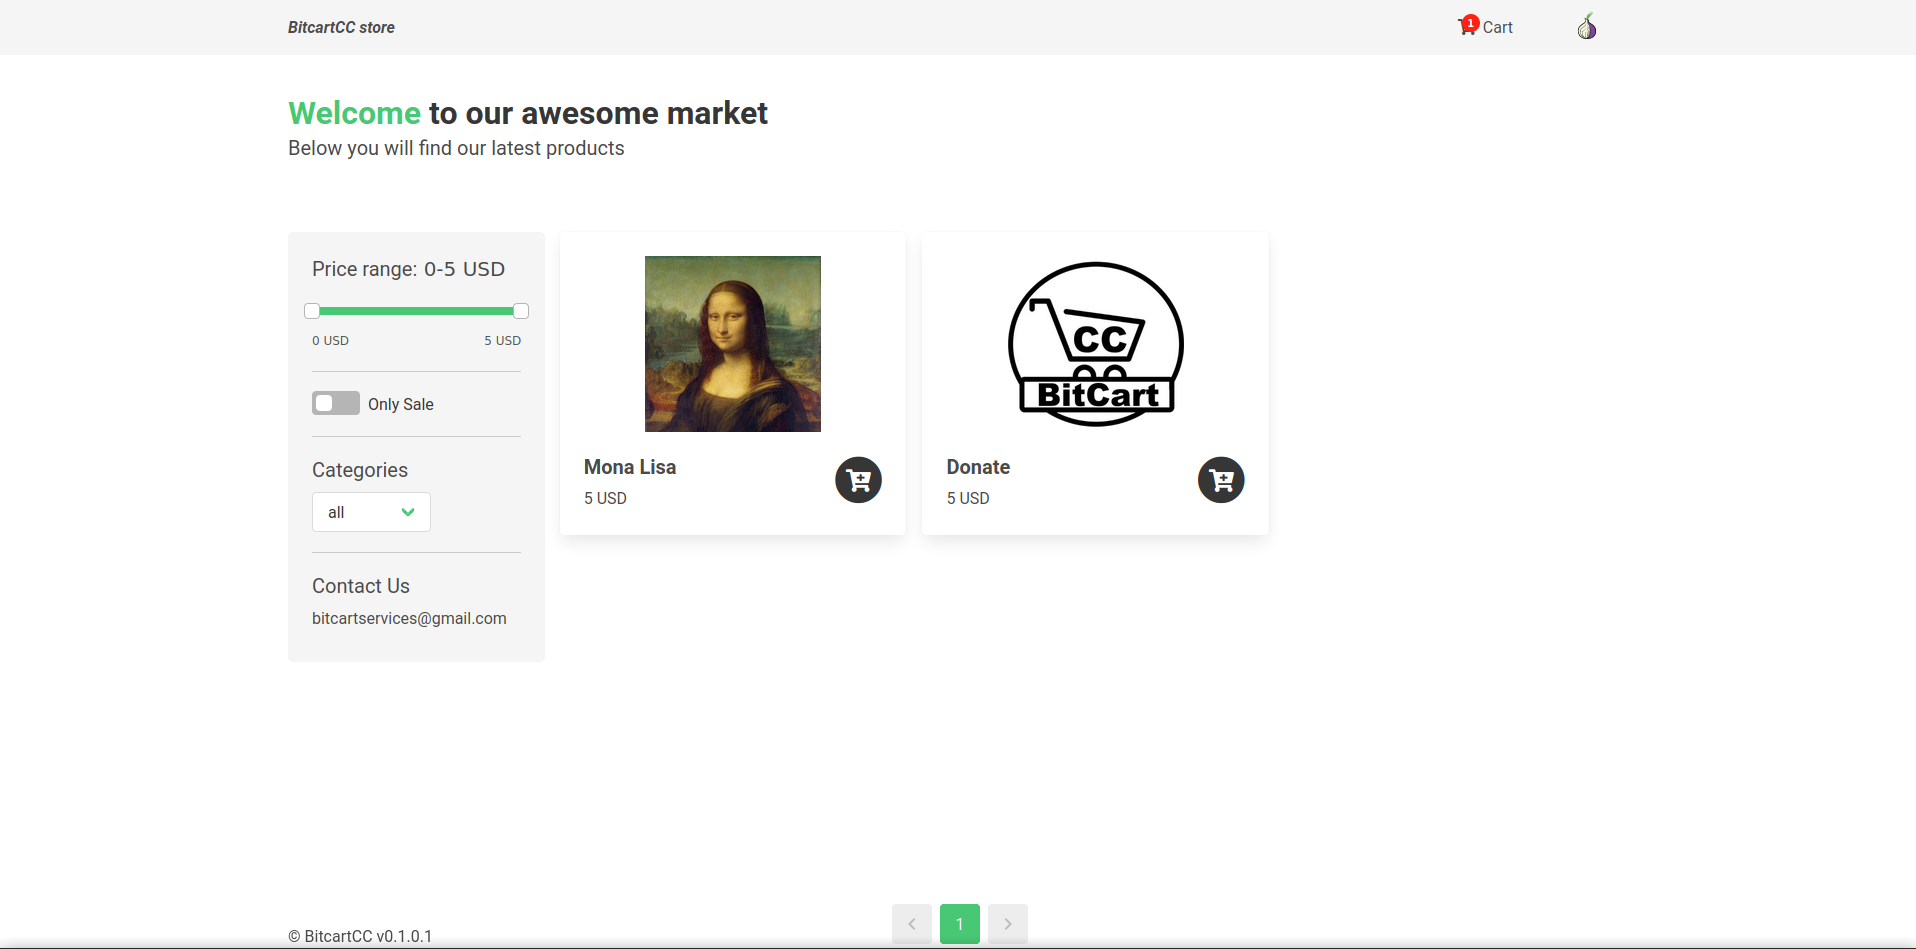Open the Cart menu item
The image size is (1916, 949).
pos(1486,27)
